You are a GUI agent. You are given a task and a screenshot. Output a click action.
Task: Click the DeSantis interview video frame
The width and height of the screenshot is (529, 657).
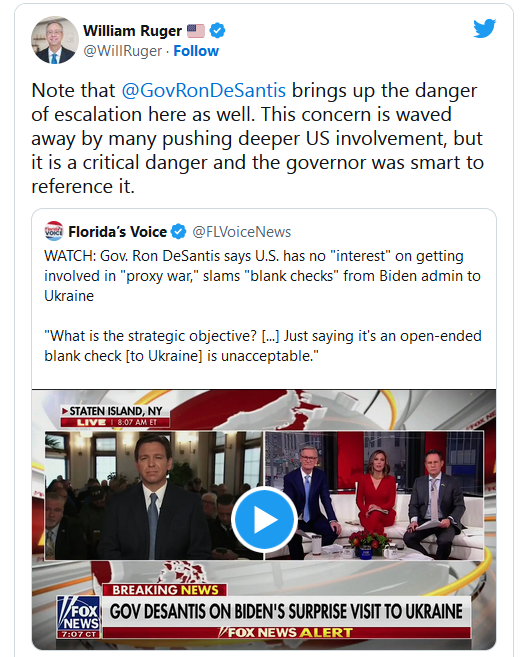click(154, 495)
